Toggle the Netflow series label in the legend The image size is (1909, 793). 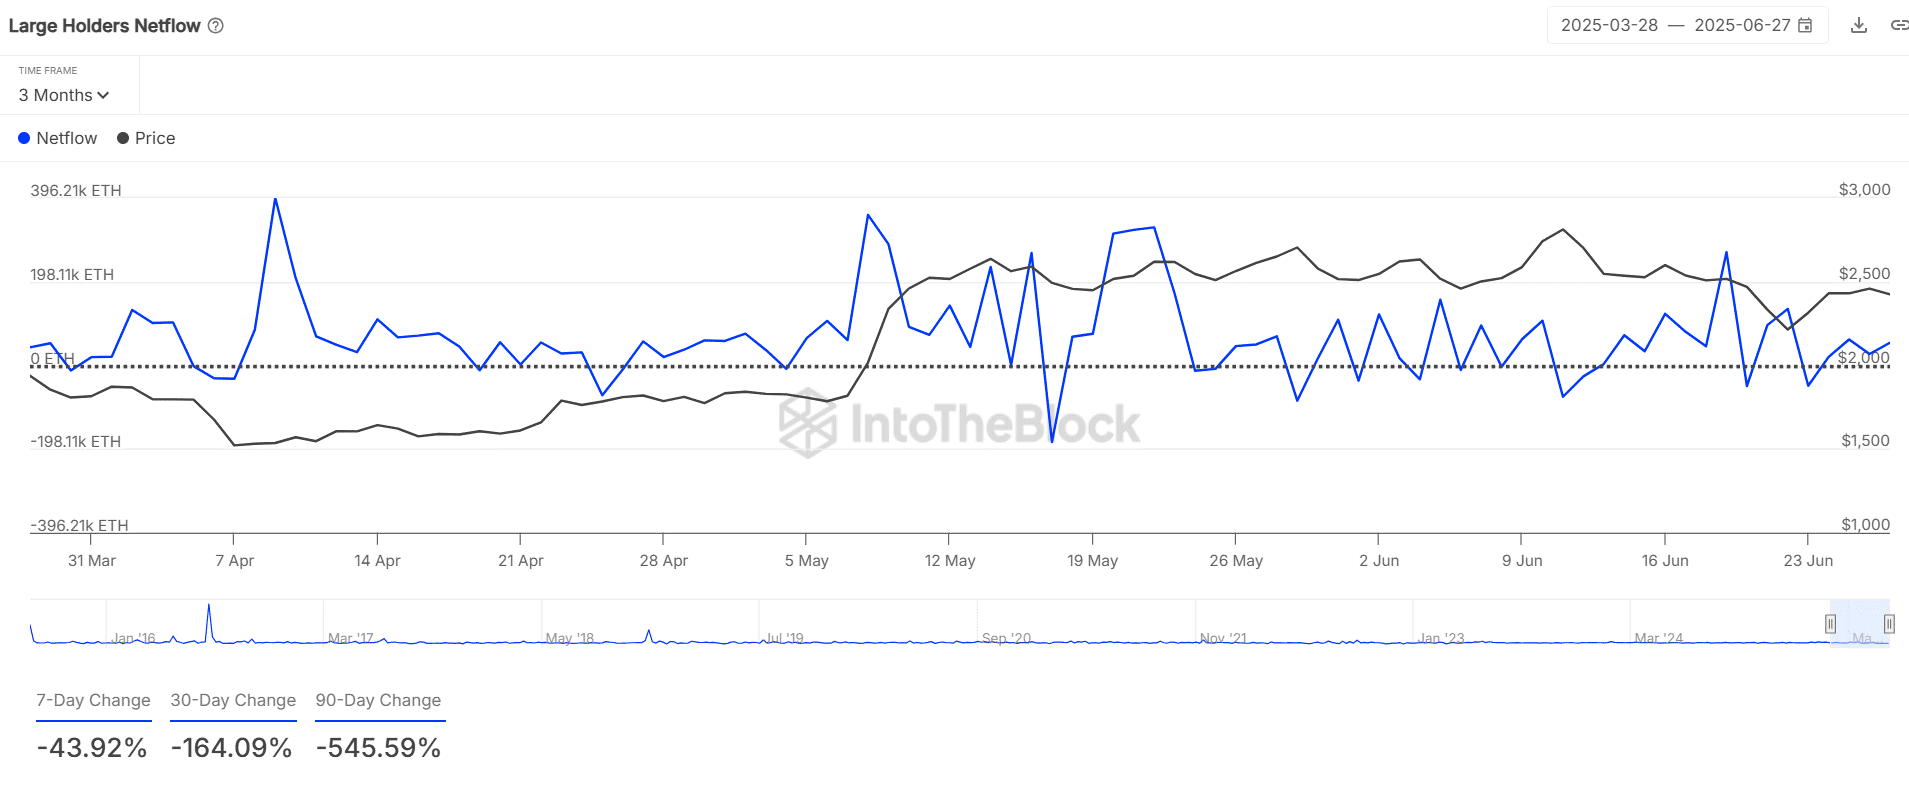point(66,138)
